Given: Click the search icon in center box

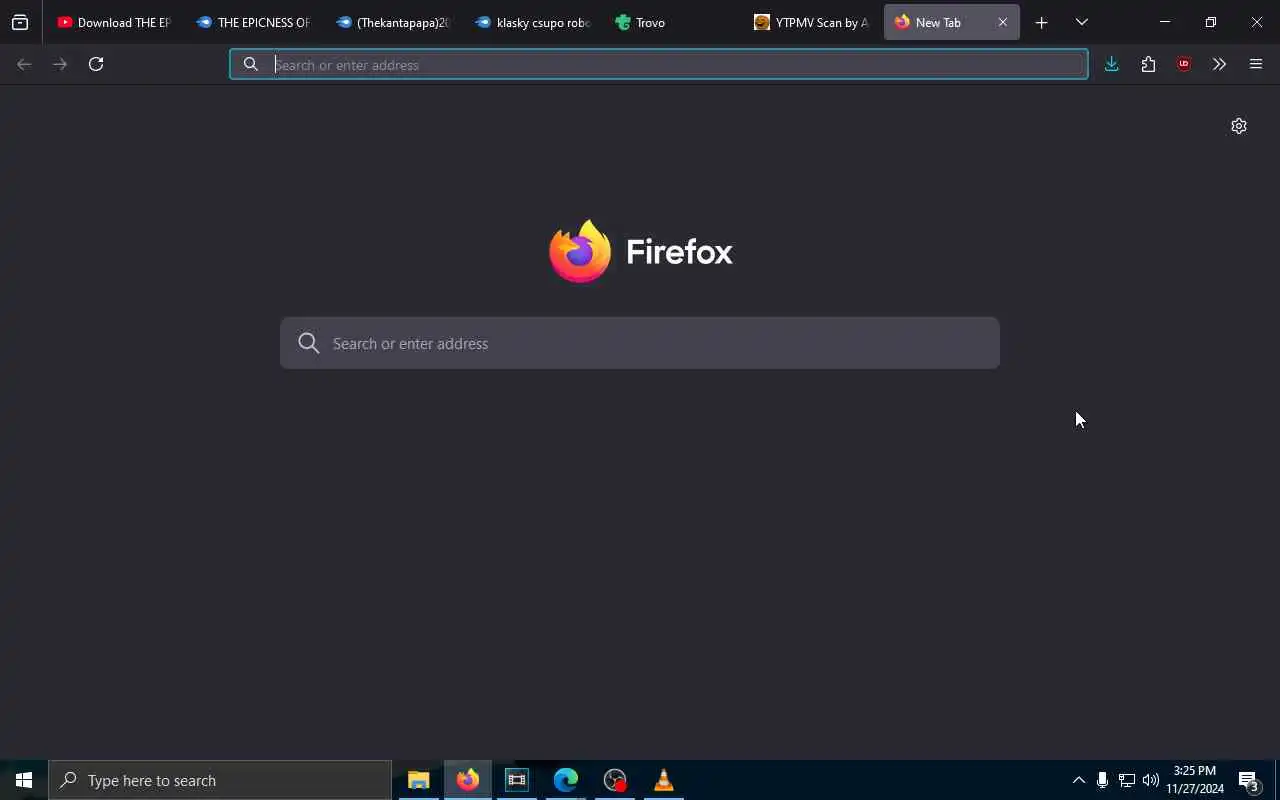Looking at the screenshot, I should 309,343.
